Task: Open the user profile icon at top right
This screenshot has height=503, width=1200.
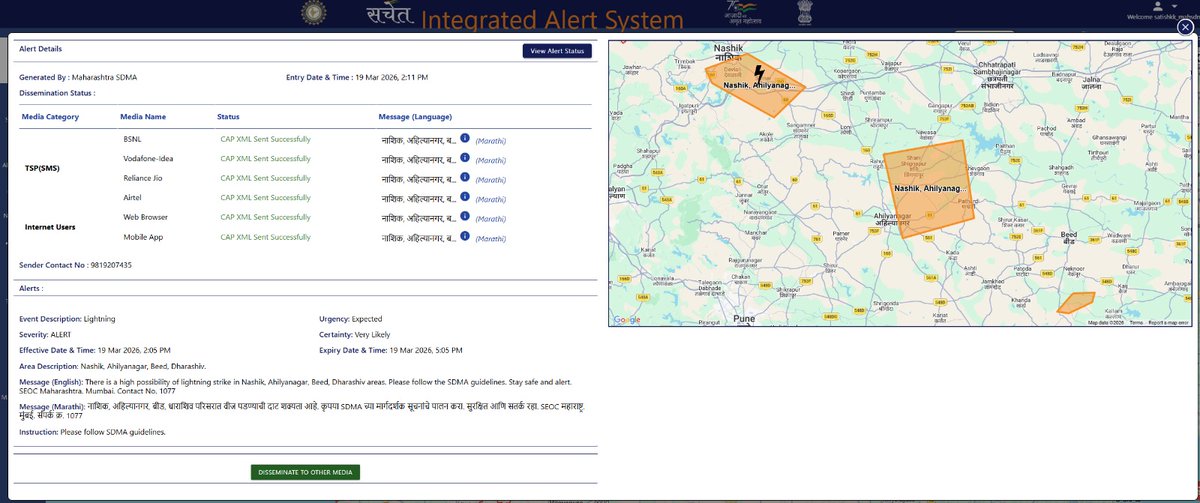Action: point(1158,5)
